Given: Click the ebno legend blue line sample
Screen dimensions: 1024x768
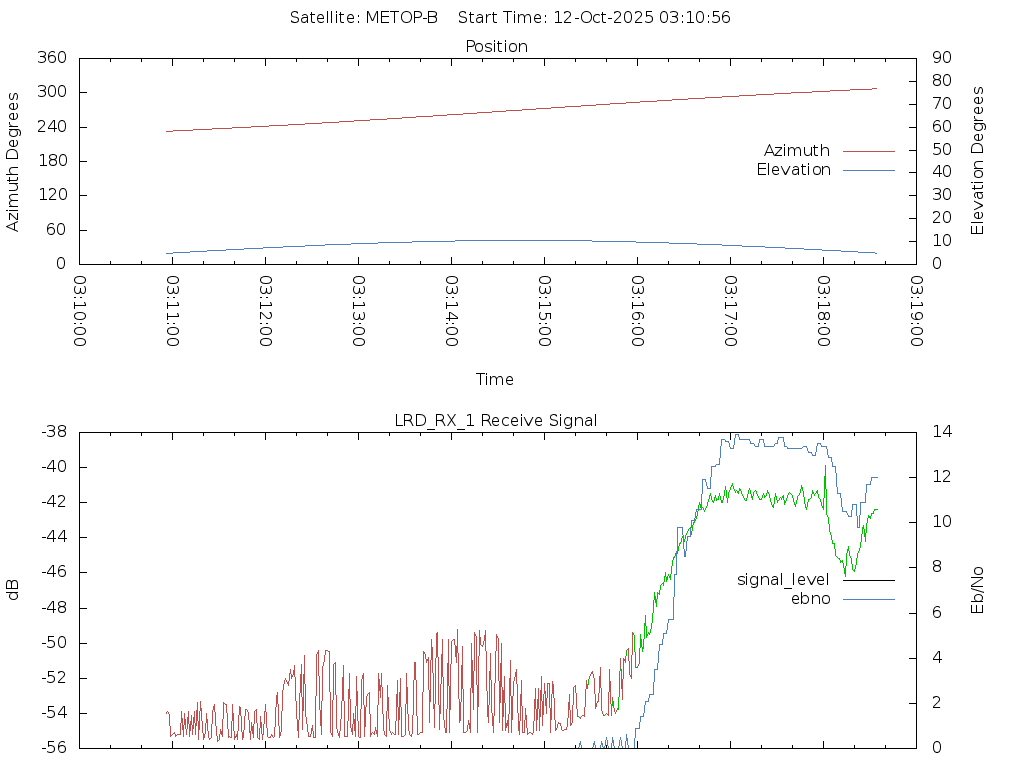Looking at the screenshot, I should [x=868, y=599].
